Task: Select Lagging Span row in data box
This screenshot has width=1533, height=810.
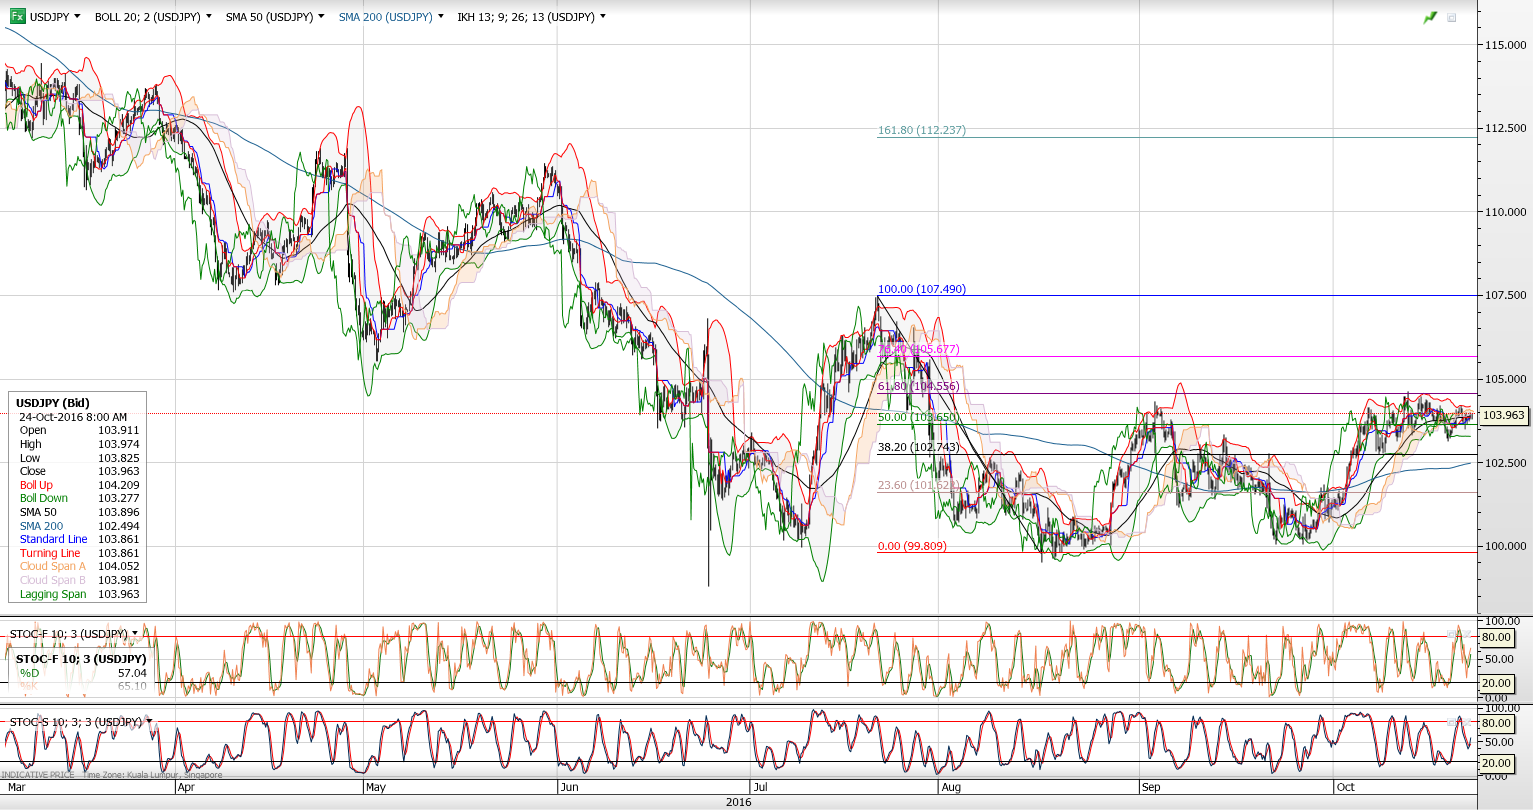Action: coord(53,594)
